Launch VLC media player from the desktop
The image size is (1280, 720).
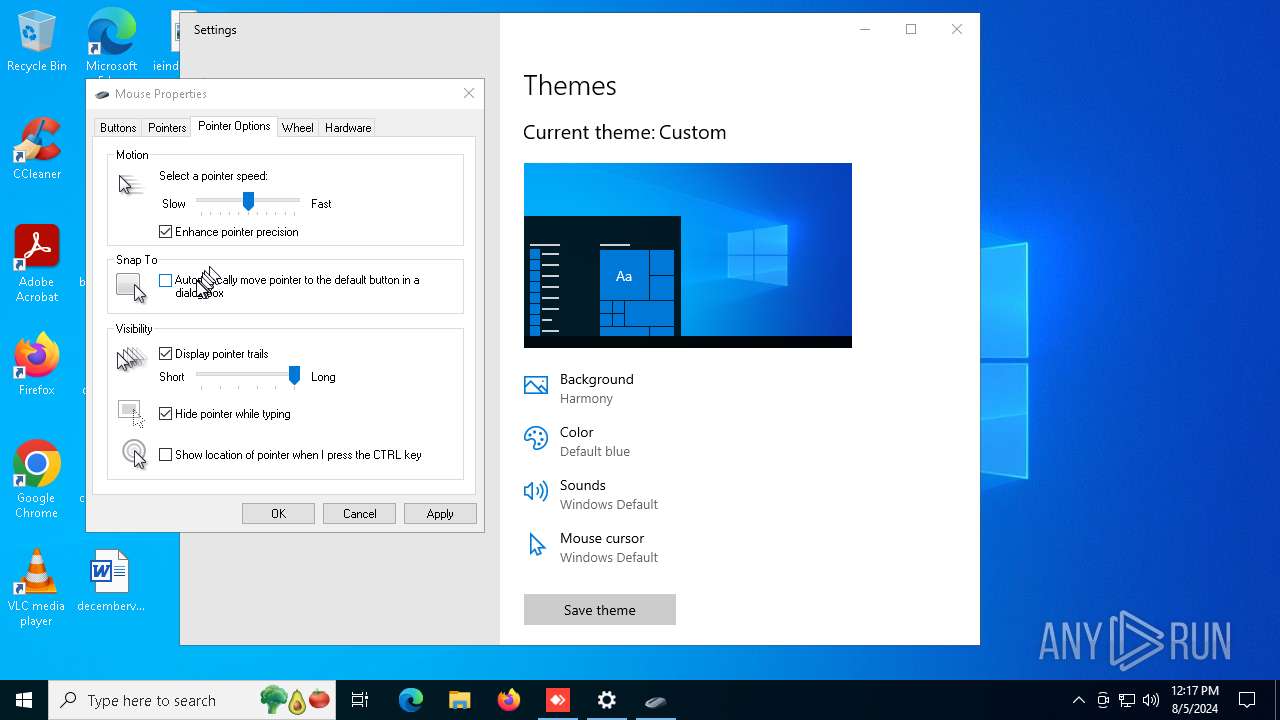36,588
